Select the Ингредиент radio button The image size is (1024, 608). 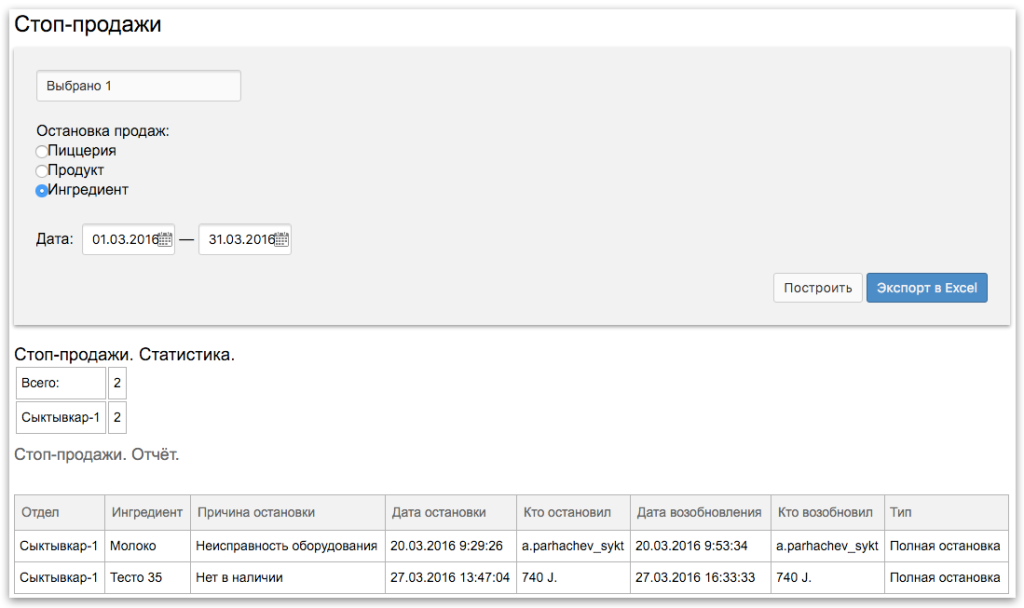[42, 191]
